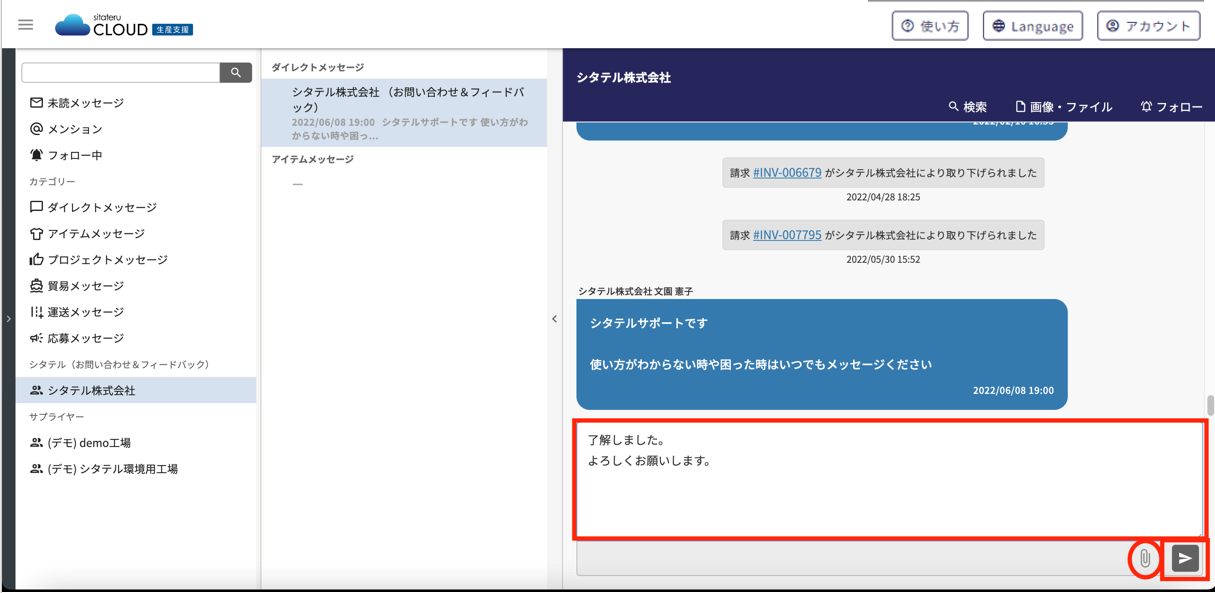The width and height of the screenshot is (1215, 593).
Task: Click people icon beside (デモ) demo工場
Action: click(36, 442)
